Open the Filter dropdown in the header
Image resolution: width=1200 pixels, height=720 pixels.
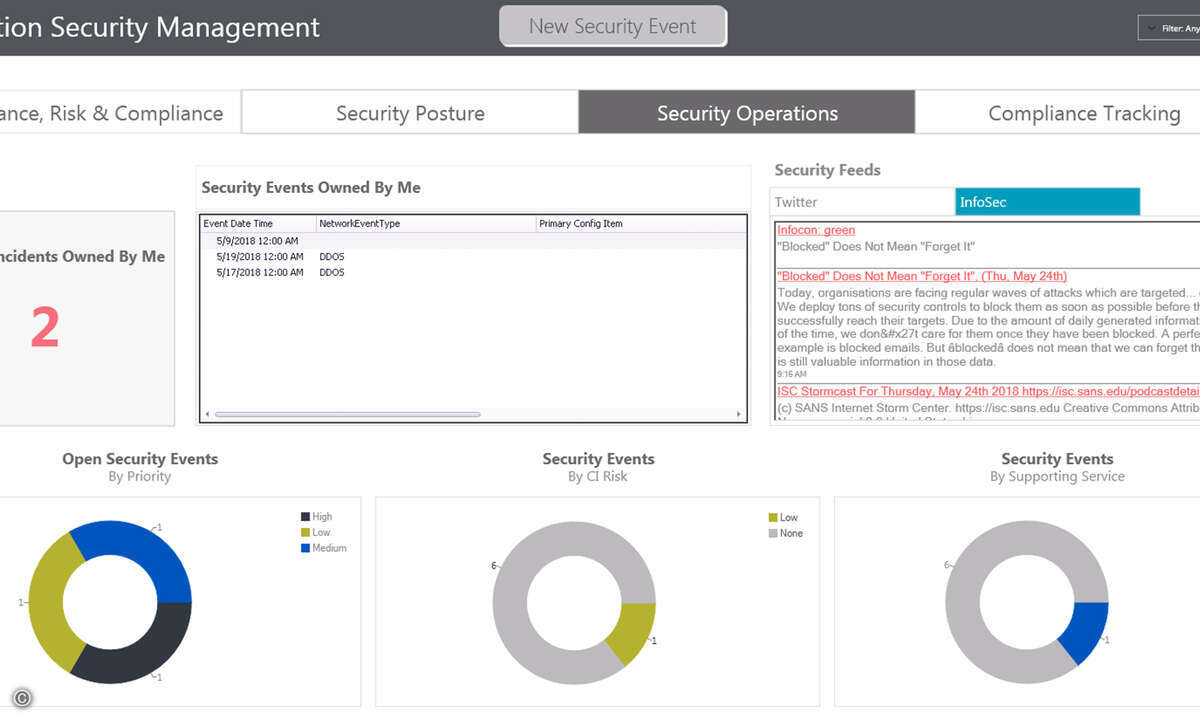pyautogui.click(x=1170, y=28)
